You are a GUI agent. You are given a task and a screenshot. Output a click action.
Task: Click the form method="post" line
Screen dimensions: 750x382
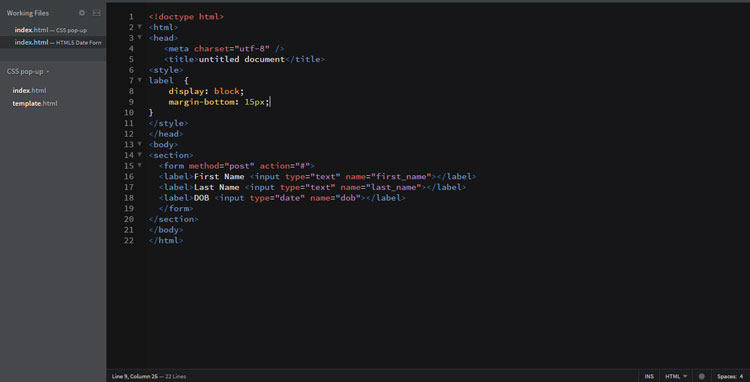pyautogui.click(x=237, y=166)
